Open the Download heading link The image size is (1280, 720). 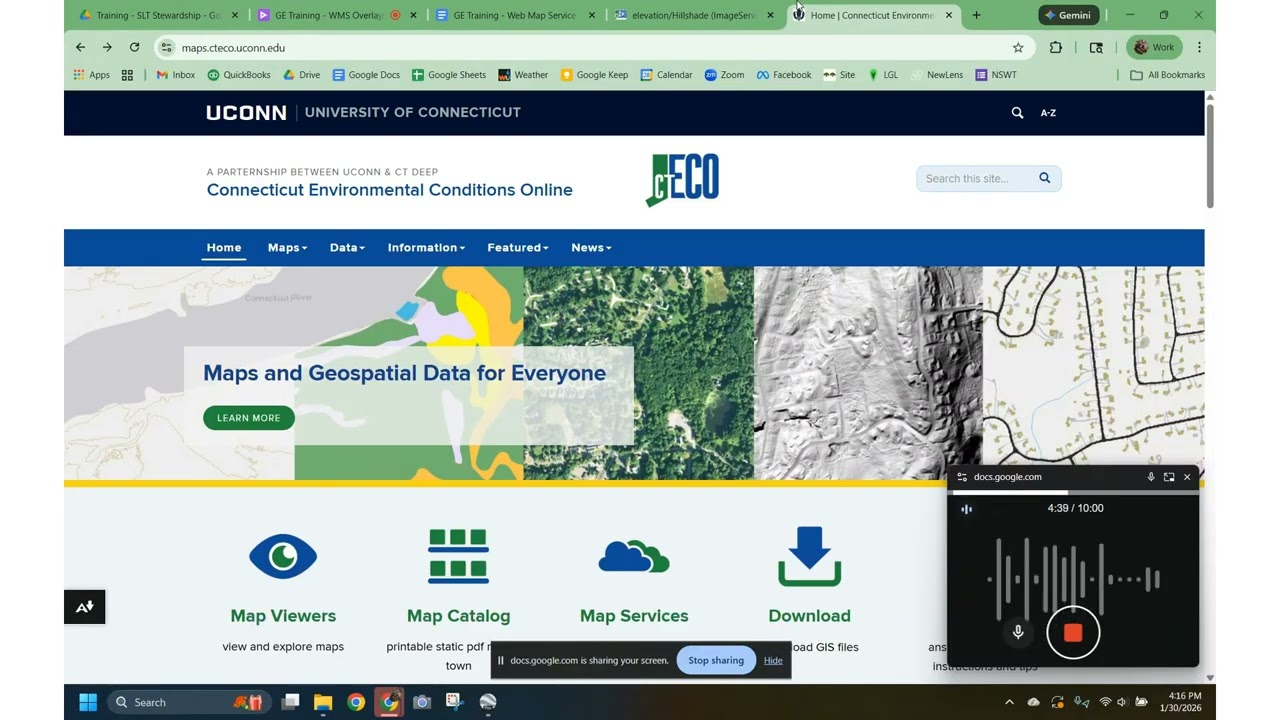coord(809,616)
